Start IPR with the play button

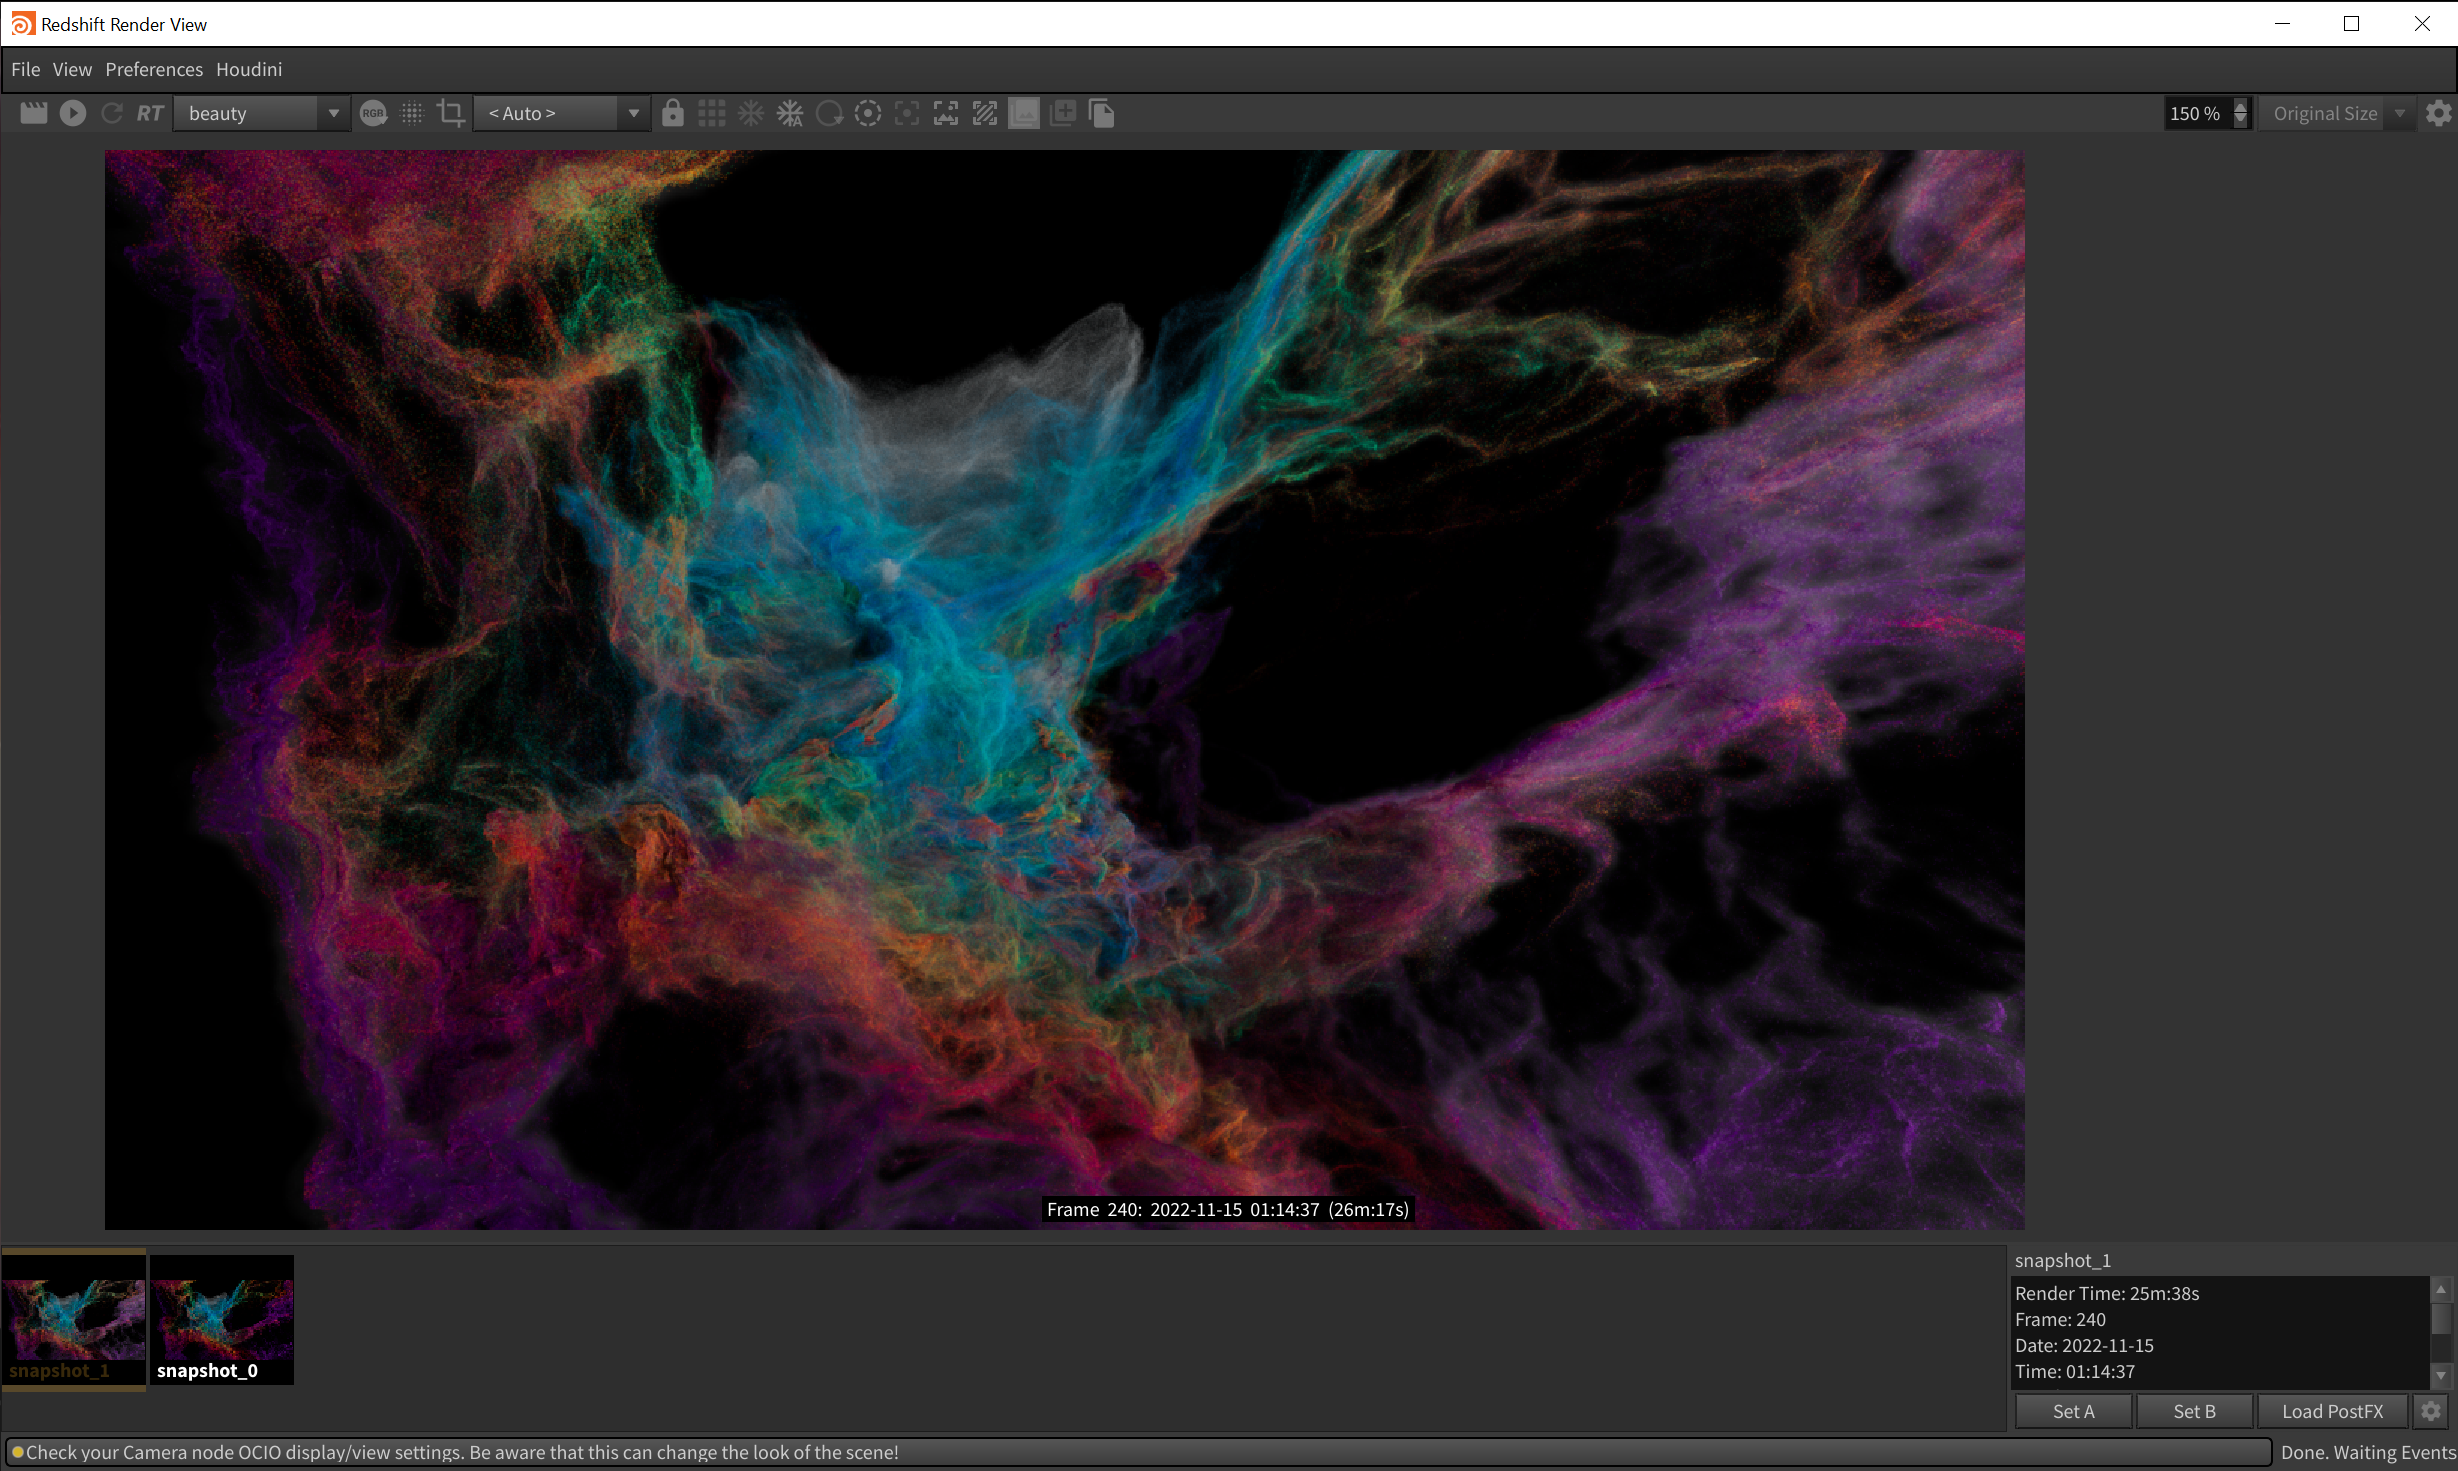73,113
